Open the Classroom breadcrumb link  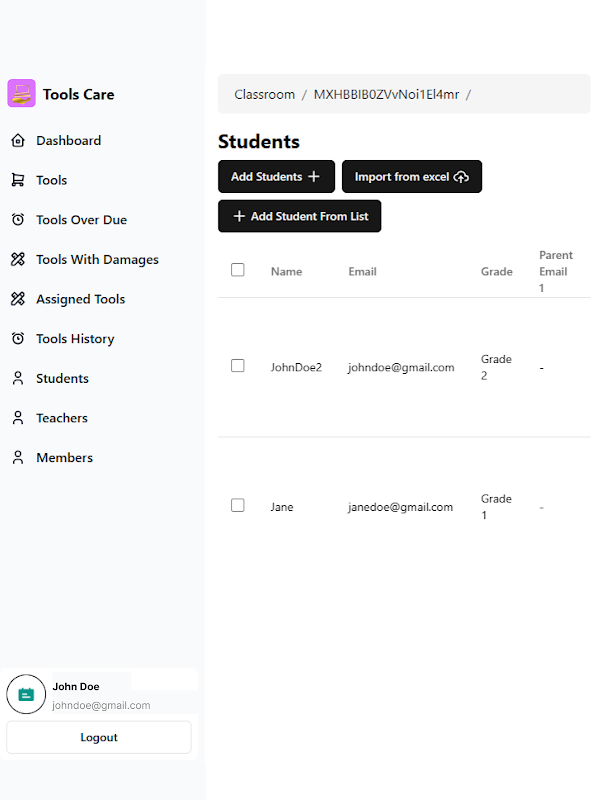[x=264, y=95]
